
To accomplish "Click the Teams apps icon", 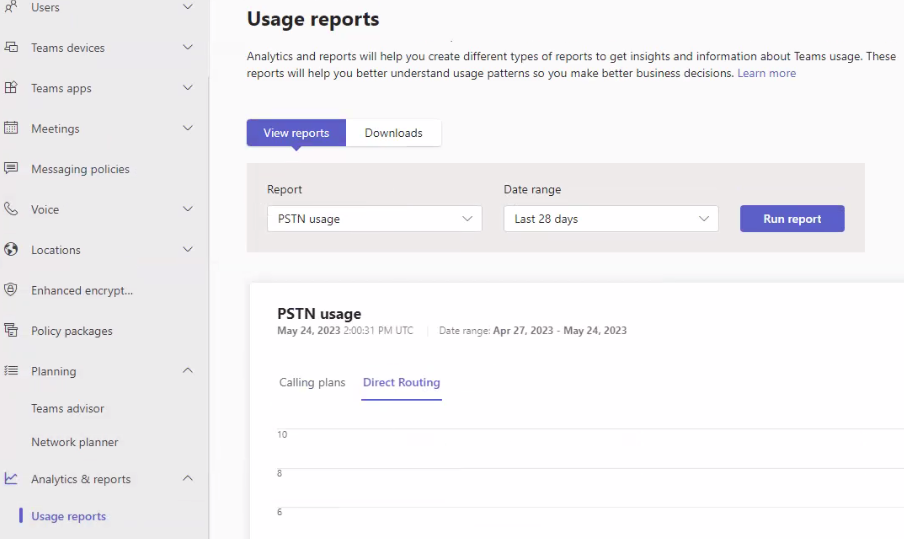I will pos(12,88).
